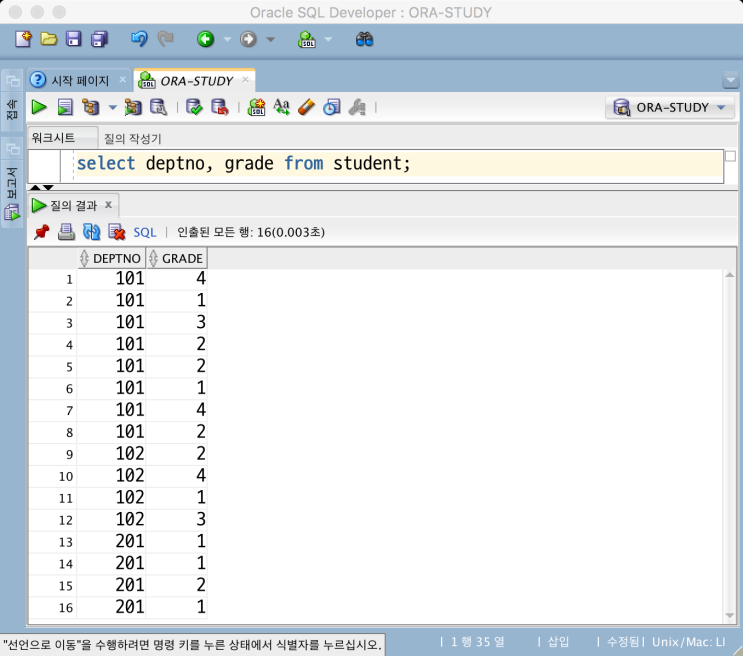Image resolution: width=743 pixels, height=656 pixels.
Task: Click DEPTNO cell 201 in row 13
Action: [112, 541]
